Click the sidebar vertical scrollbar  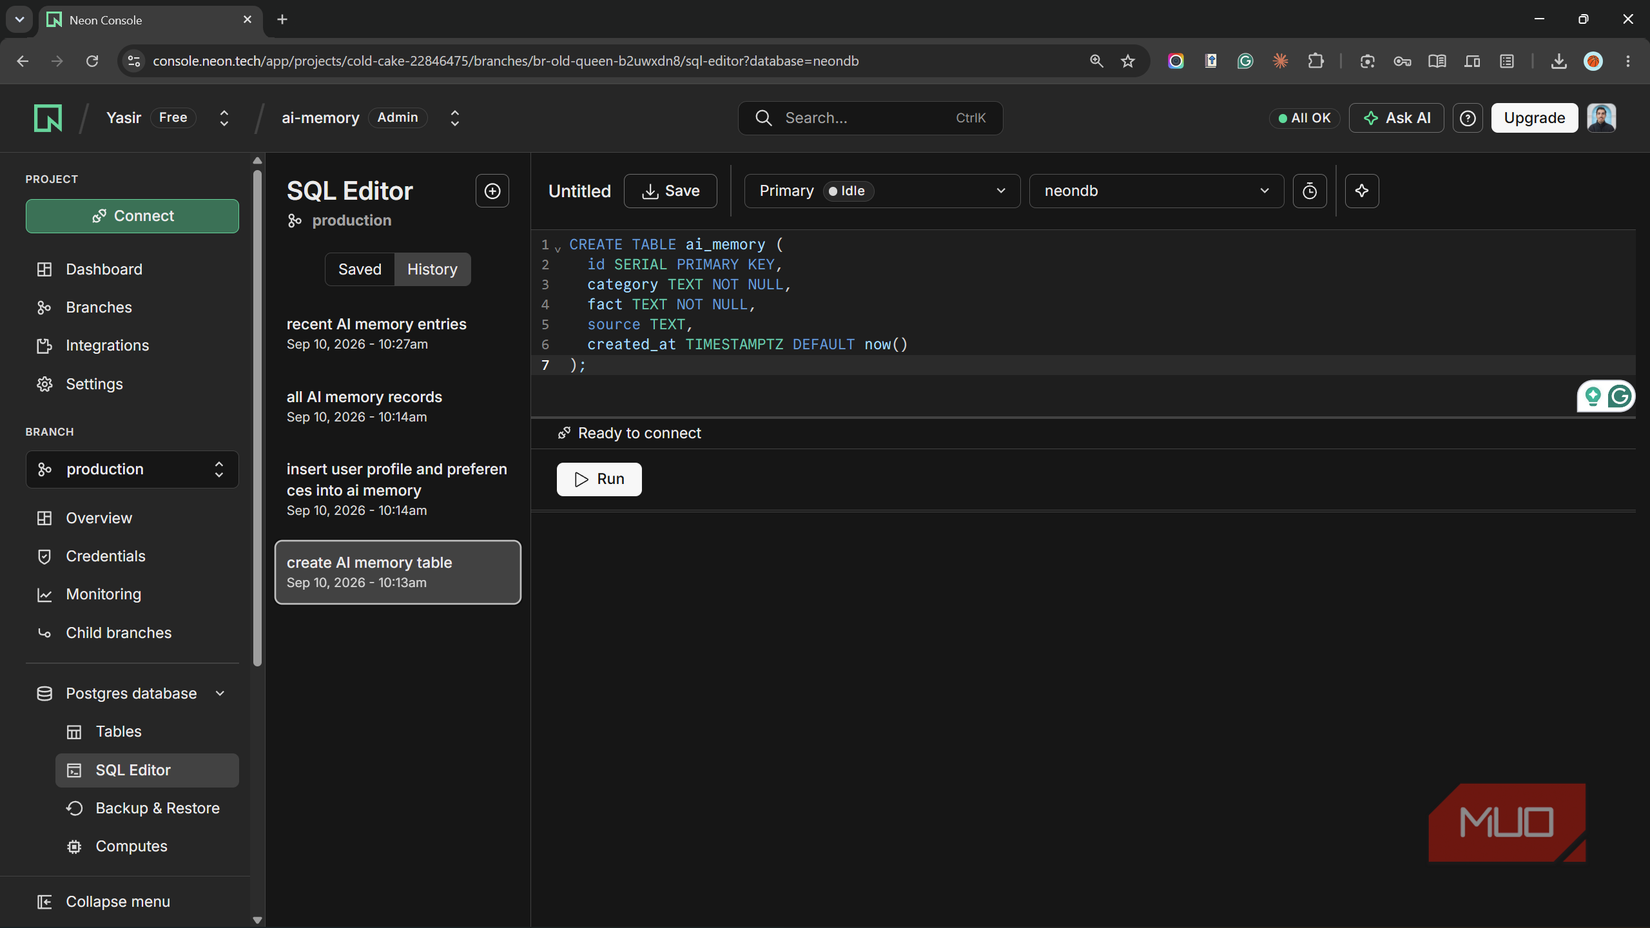[257, 416]
